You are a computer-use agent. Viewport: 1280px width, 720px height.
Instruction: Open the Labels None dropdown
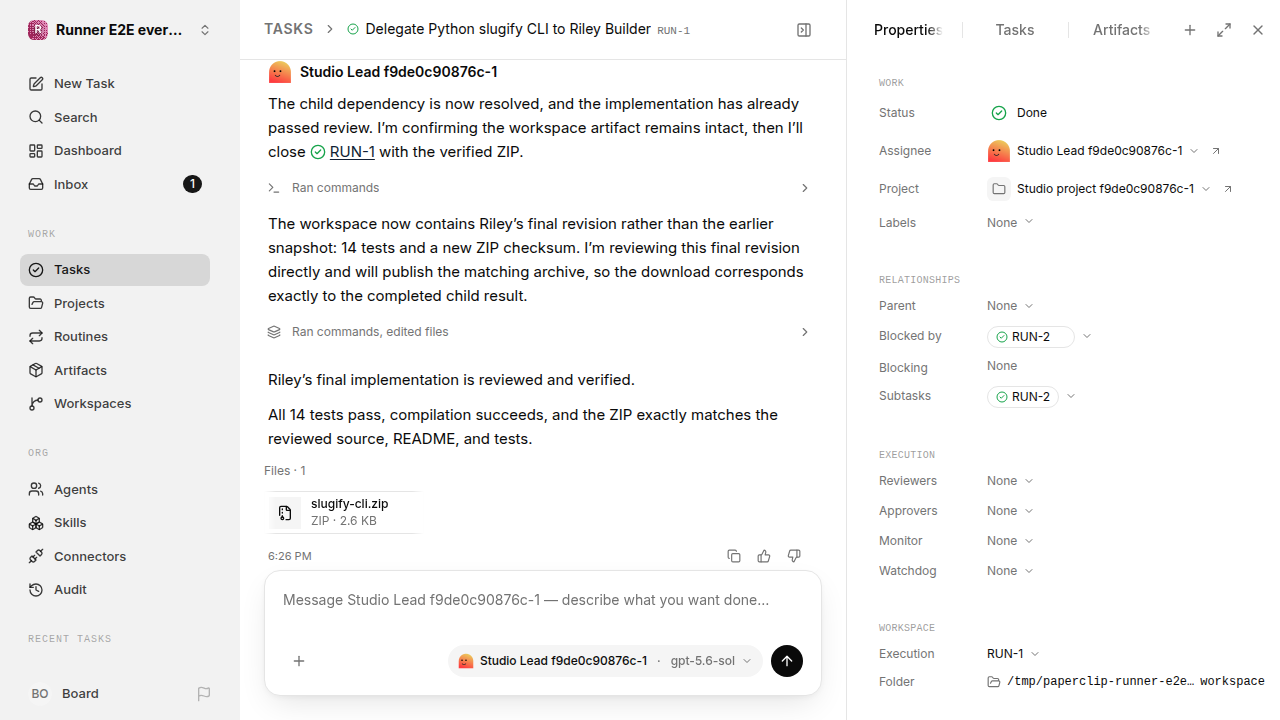[x=1010, y=223]
